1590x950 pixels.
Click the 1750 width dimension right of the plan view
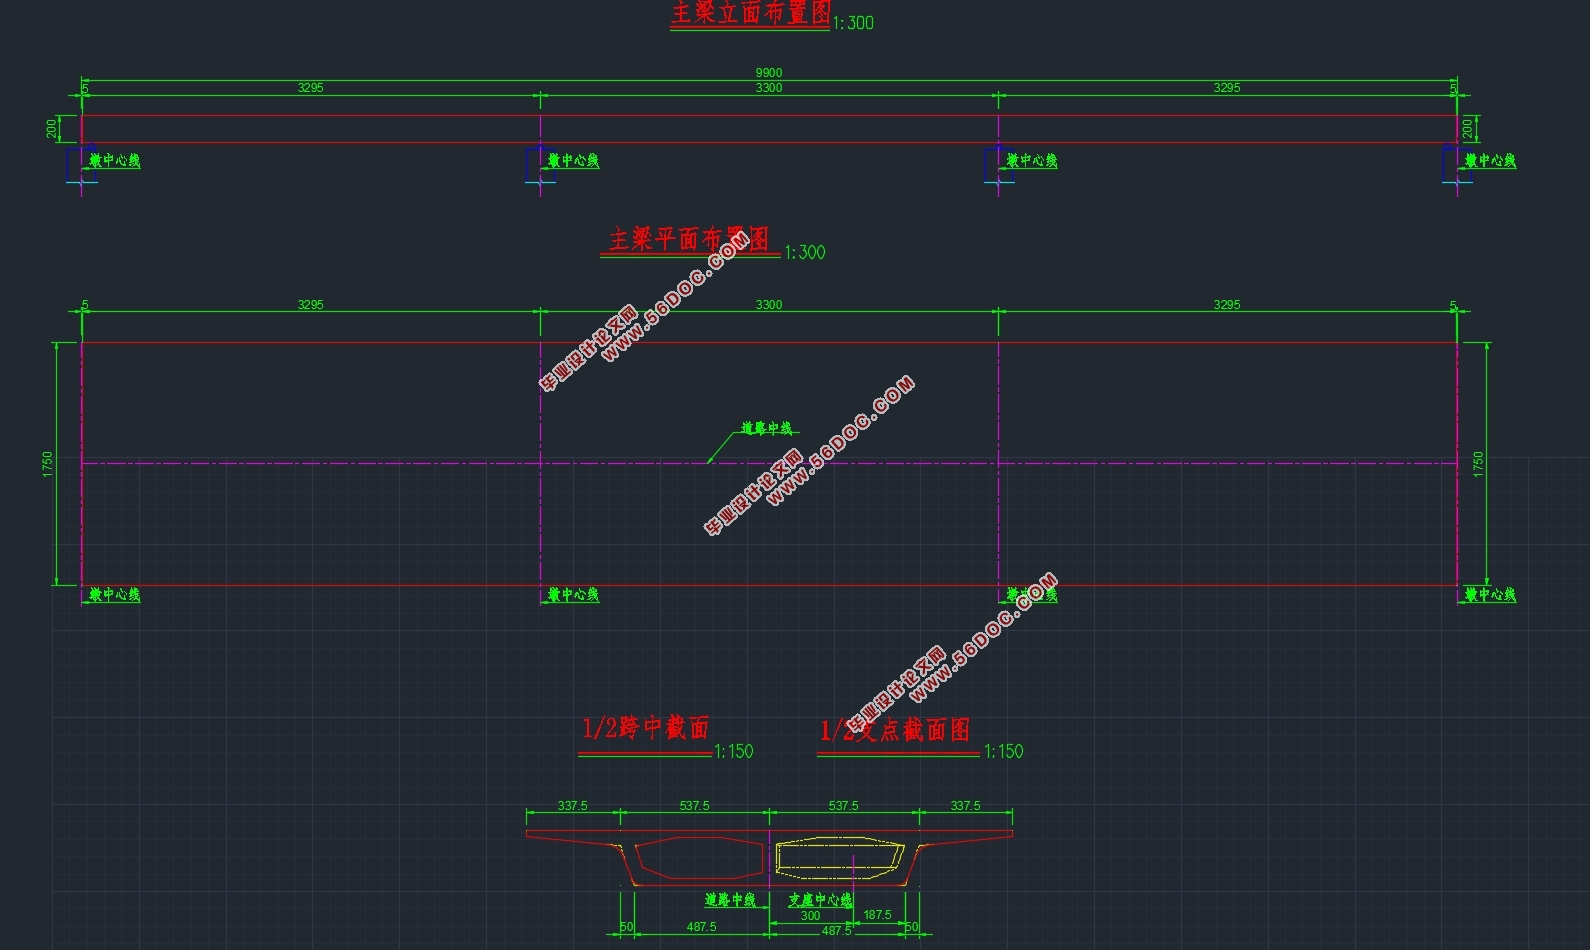1479,464
